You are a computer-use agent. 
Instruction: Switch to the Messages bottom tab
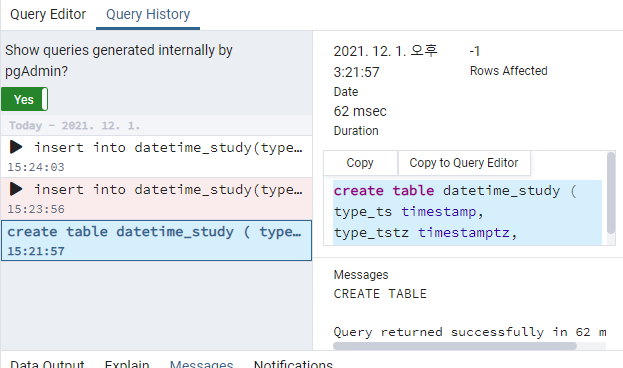pyautogui.click(x=201, y=363)
